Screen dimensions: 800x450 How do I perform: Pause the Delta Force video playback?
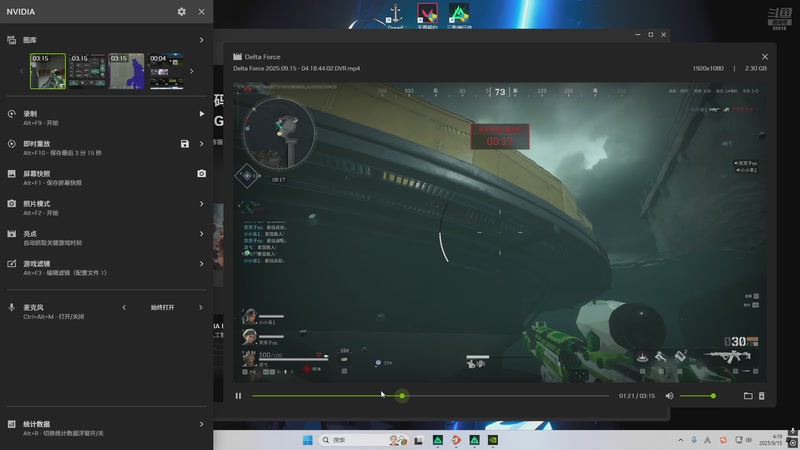(x=238, y=396)
